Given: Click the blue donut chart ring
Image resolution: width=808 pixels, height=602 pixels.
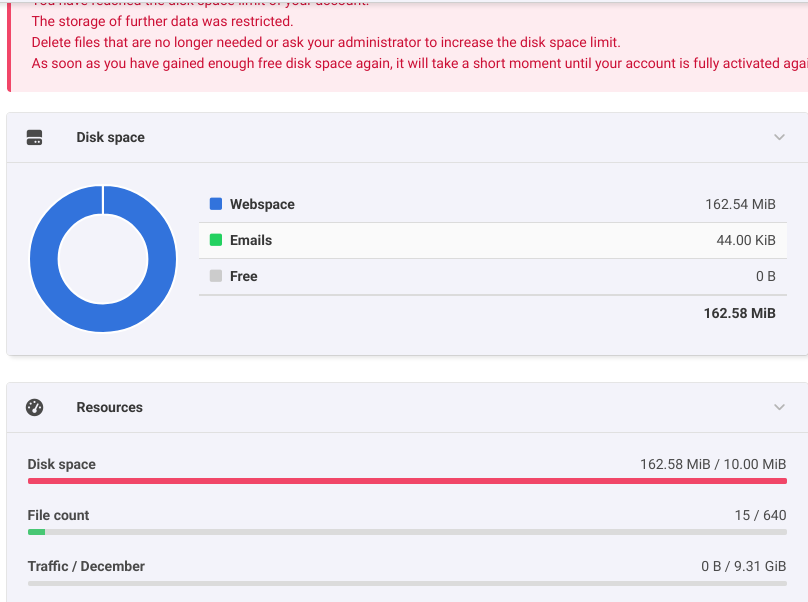Looking at the screenshot, I should click(44, 258).
